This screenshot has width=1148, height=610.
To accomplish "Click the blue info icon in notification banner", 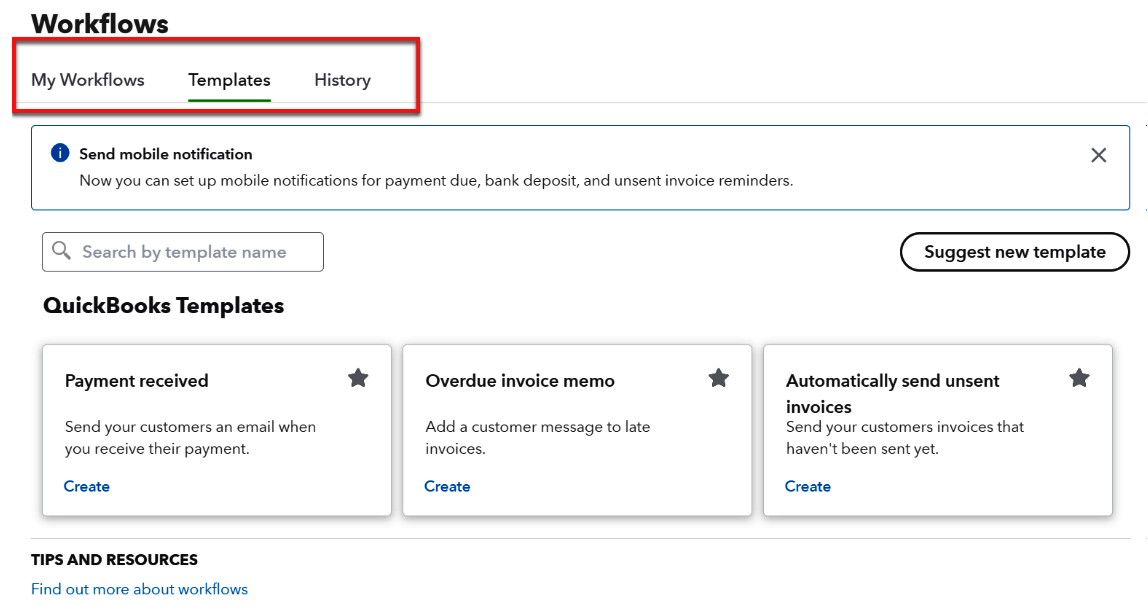I will pos(60,153).
